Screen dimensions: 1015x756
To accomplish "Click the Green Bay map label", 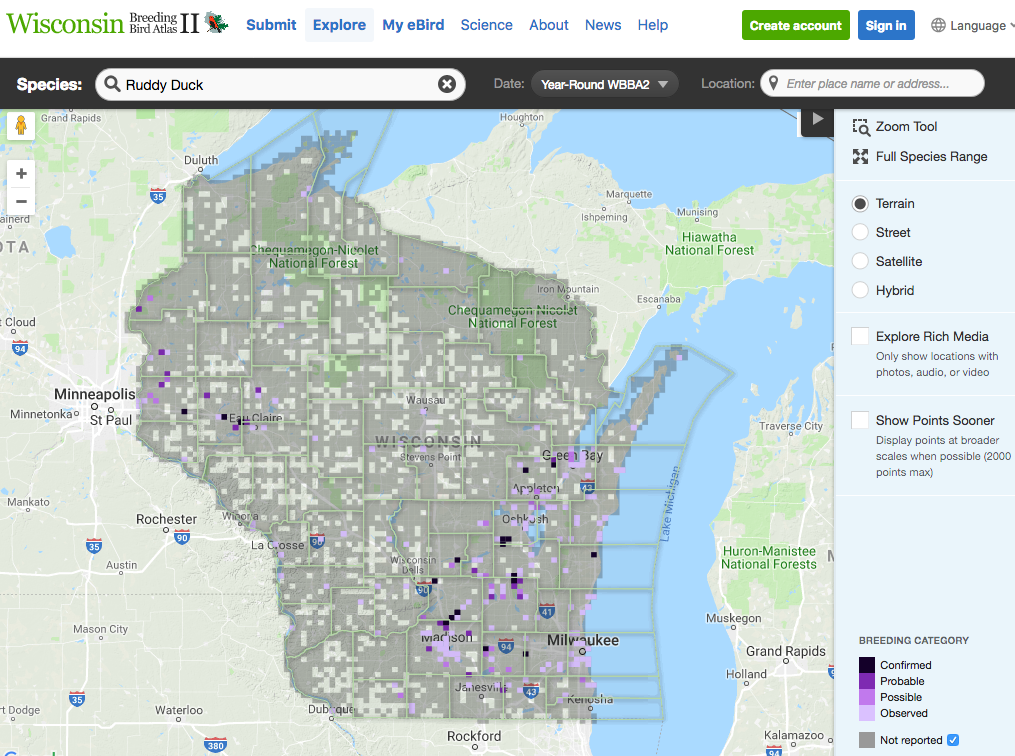I will 572,456.
